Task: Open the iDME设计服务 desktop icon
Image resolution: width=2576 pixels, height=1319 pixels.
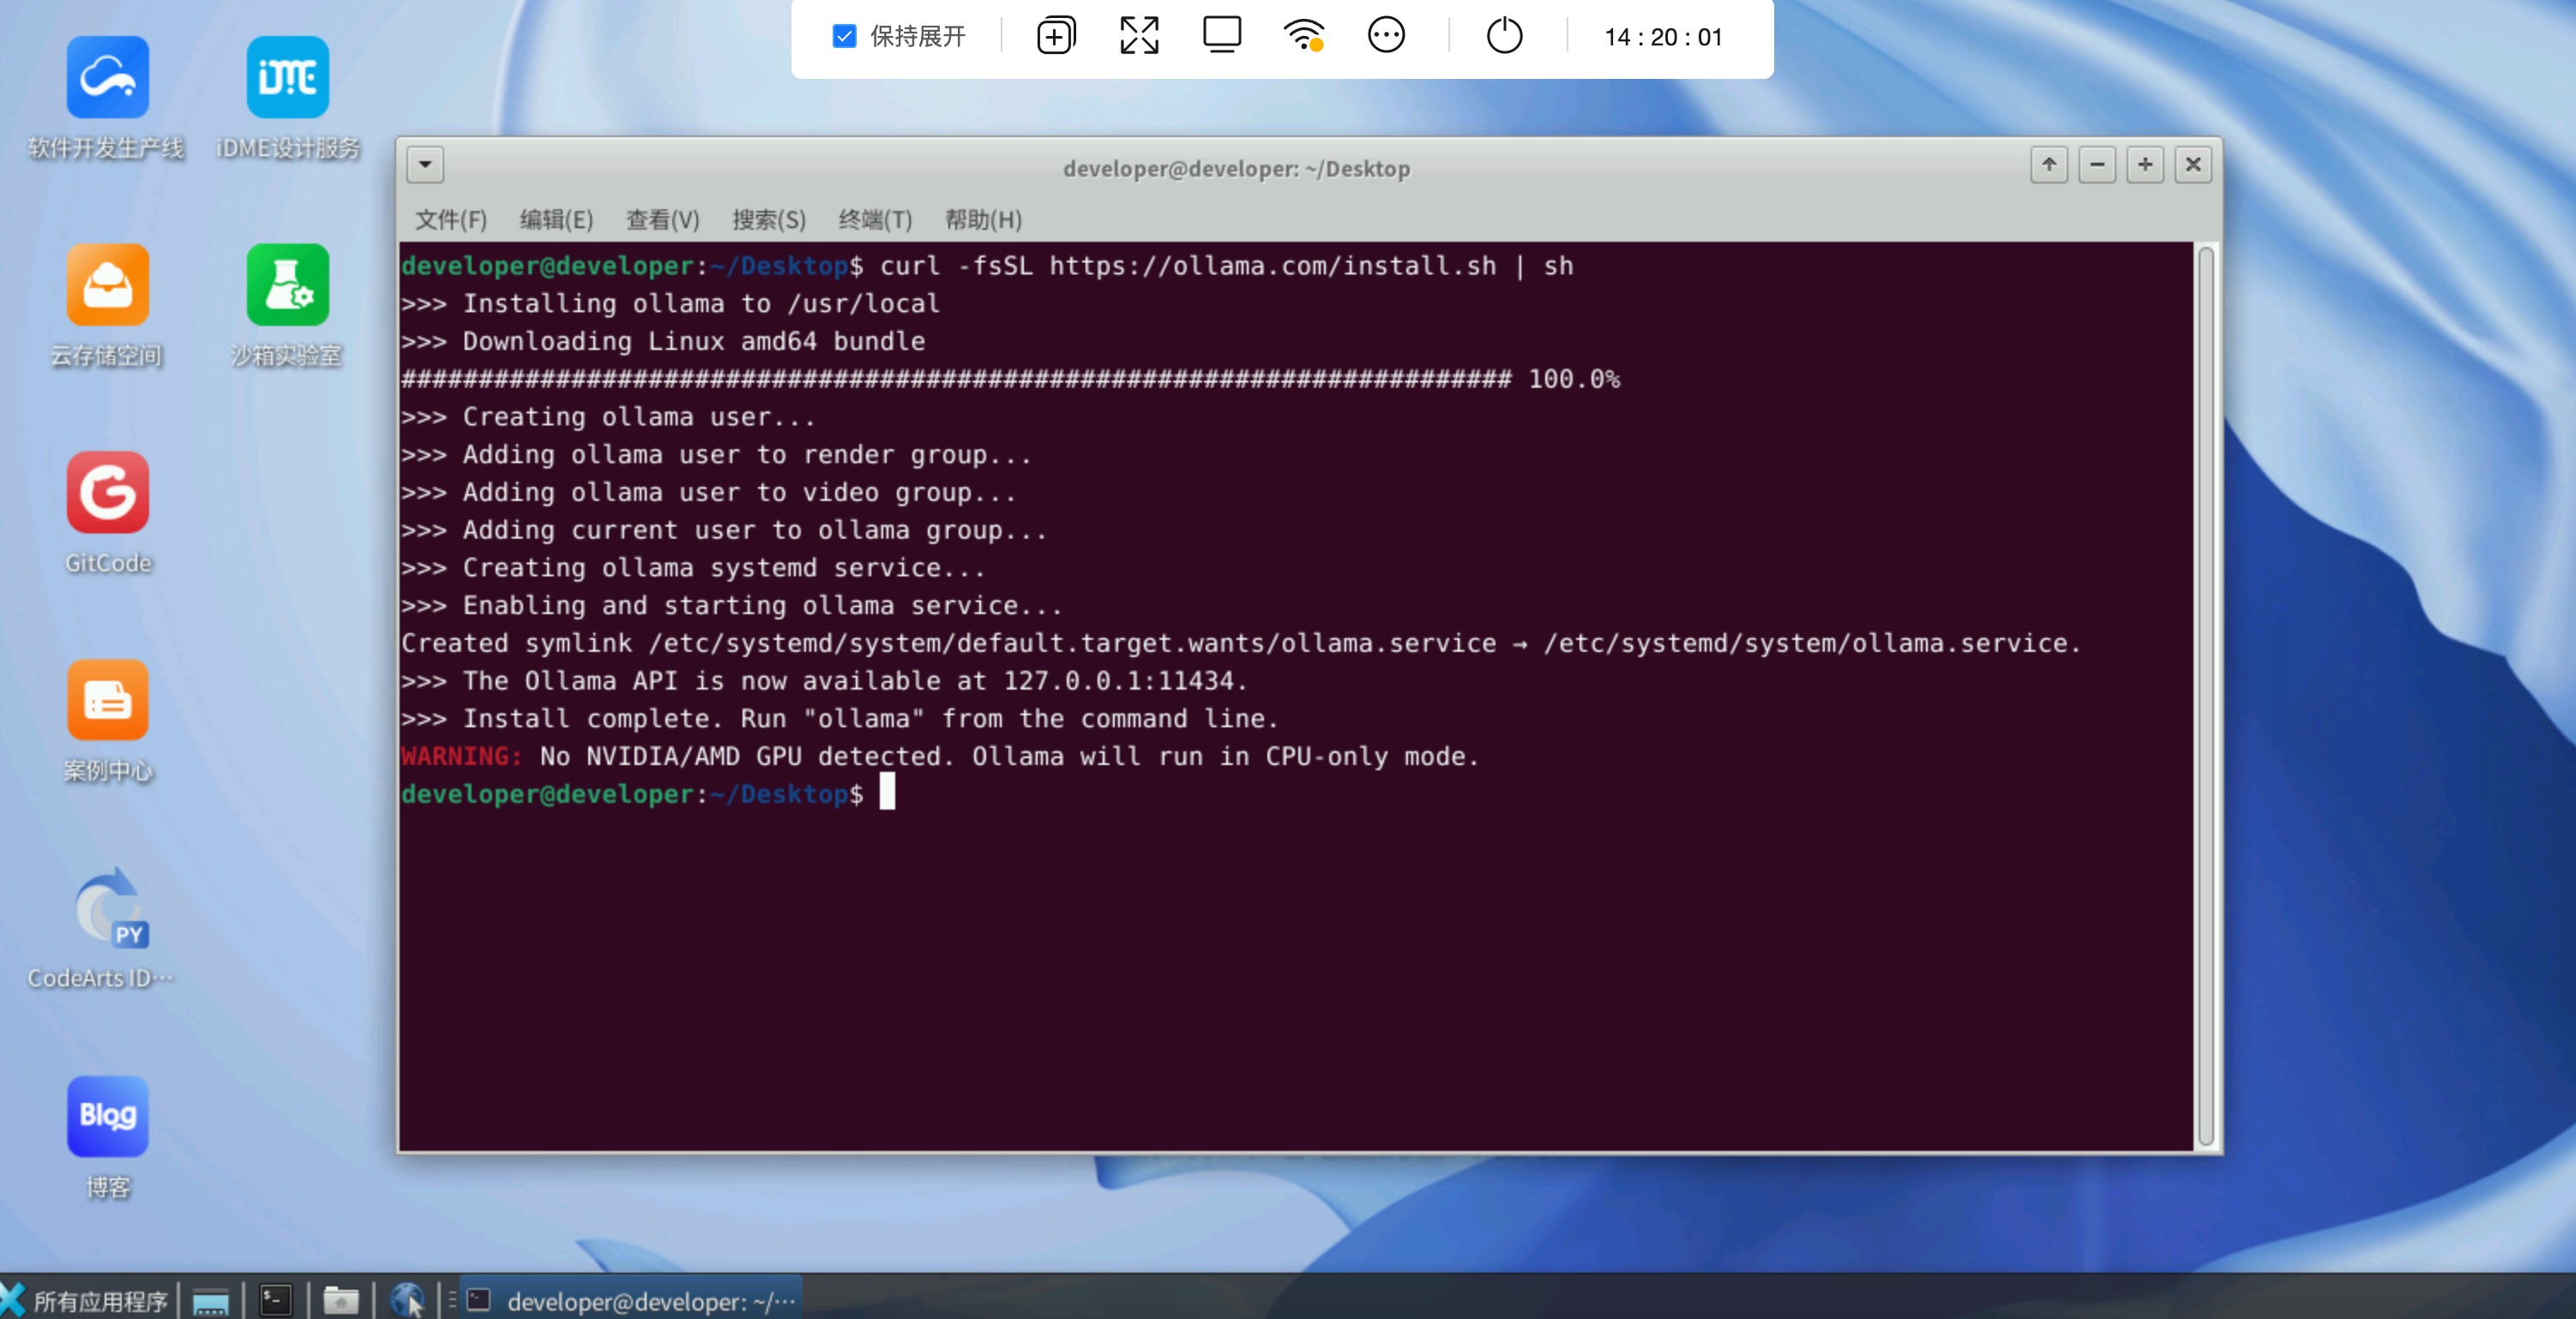Action: [287, 78]
